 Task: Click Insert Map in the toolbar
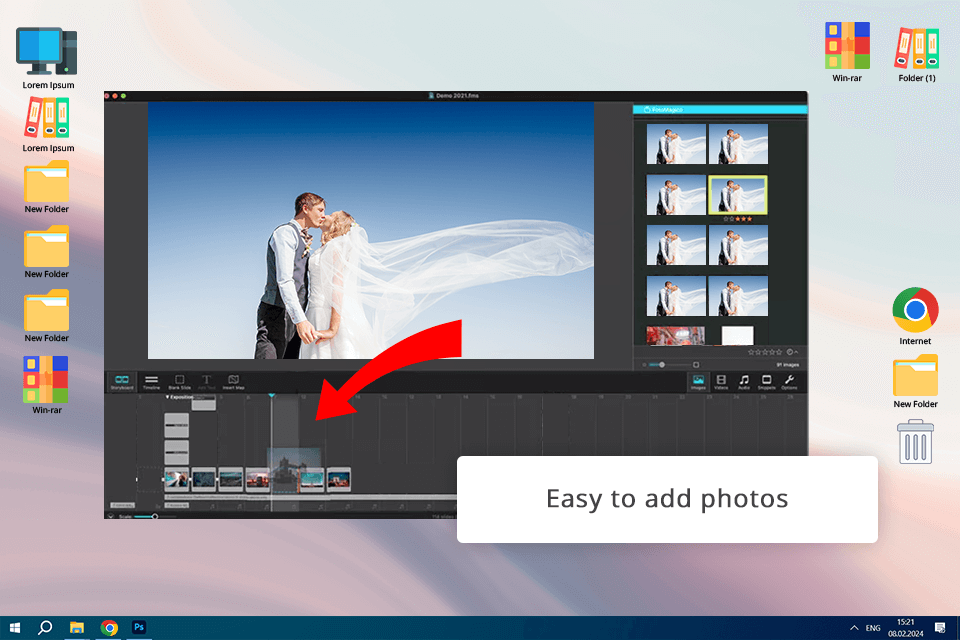pyautogui.click(x=233, y=382)
